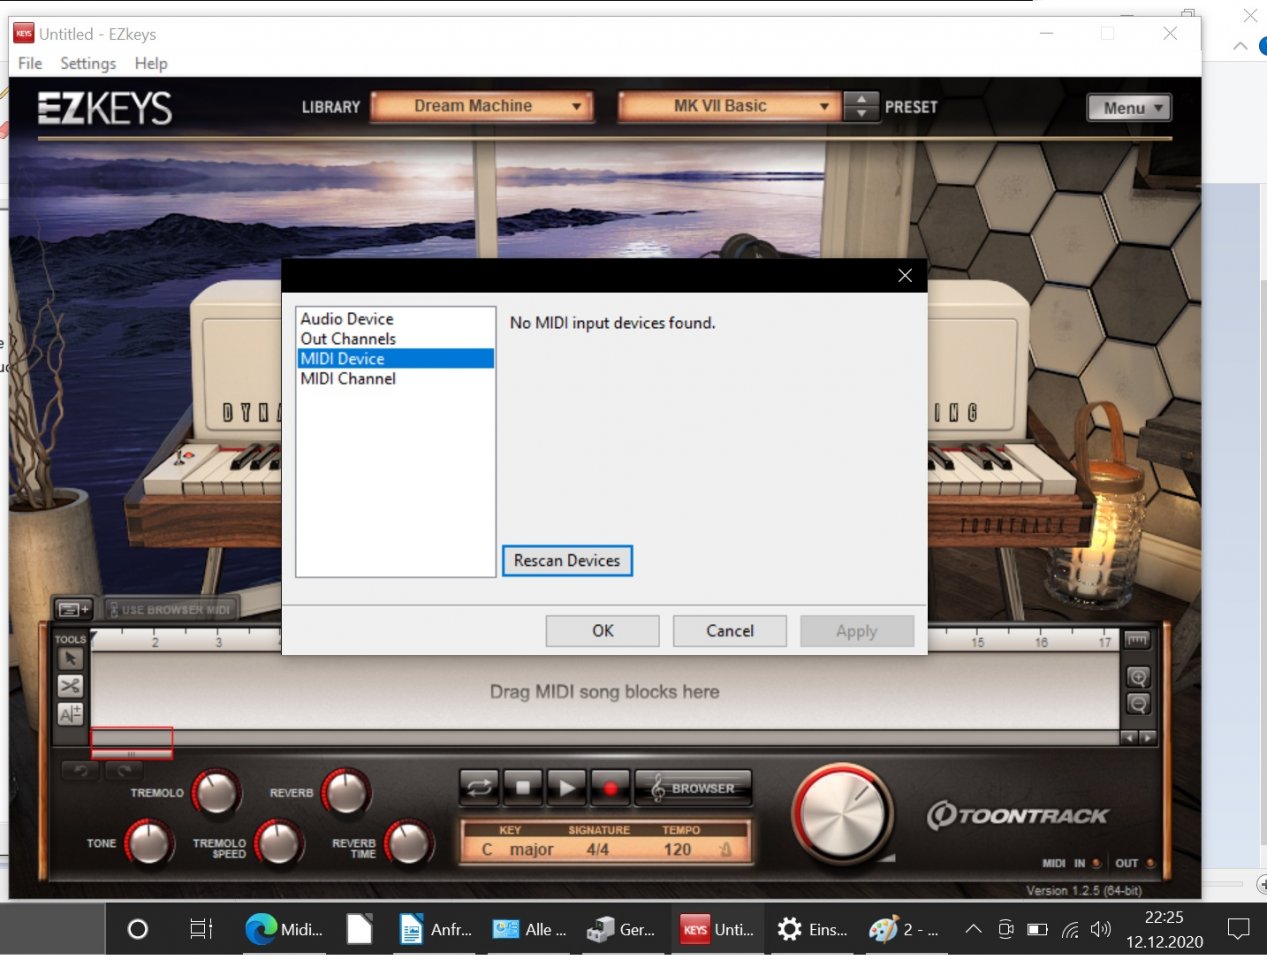Open Windows Settings taskbar item 'Eins...'

tap(812, 930)
